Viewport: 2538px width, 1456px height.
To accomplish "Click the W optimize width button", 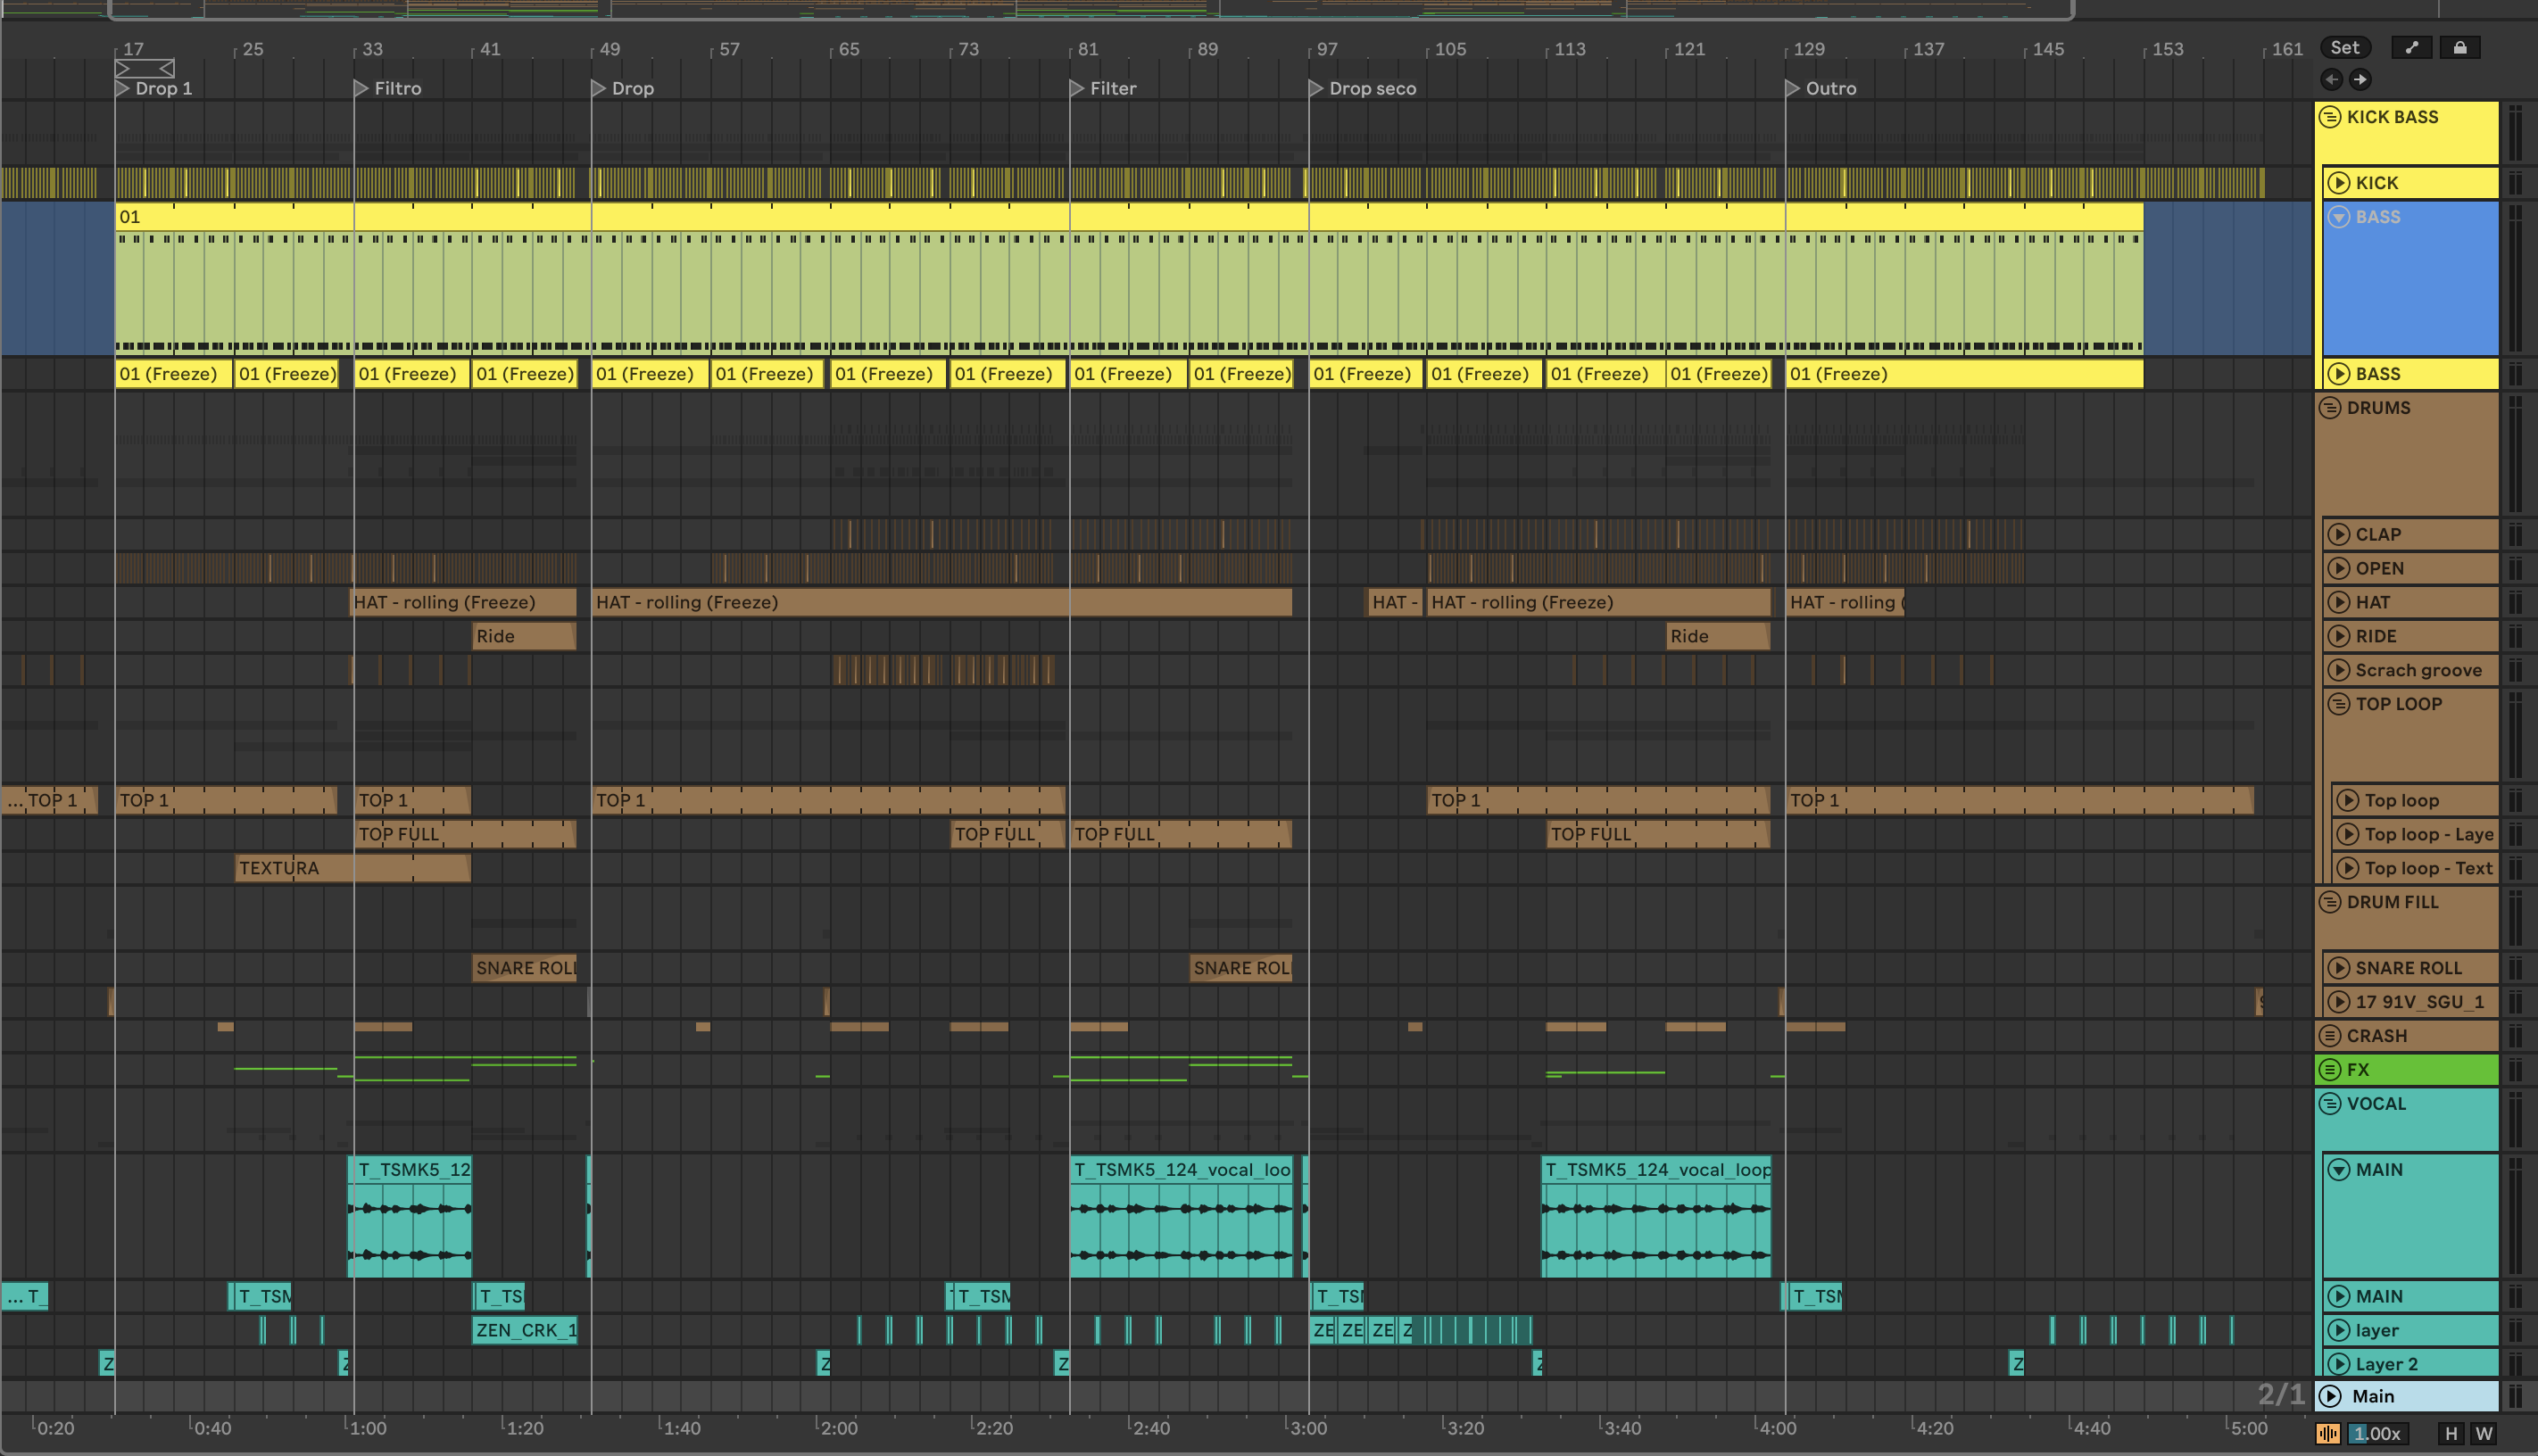I will 2483,1433.
